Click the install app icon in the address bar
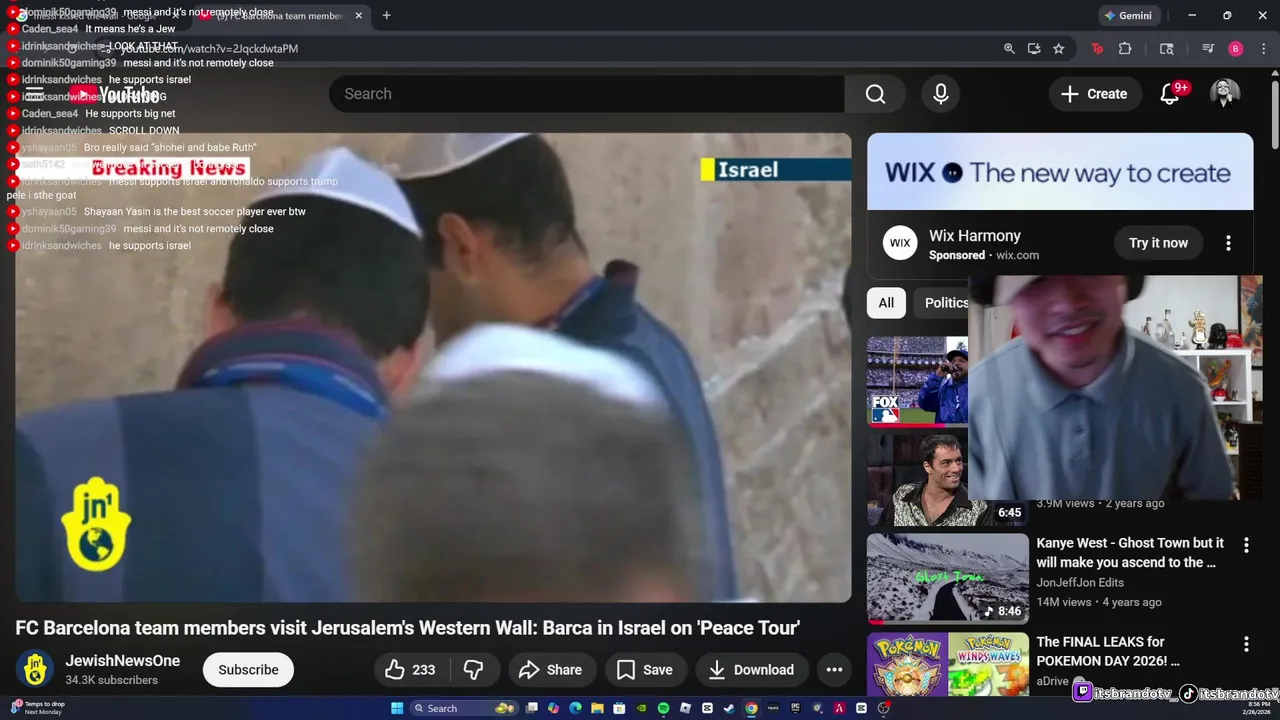 click(1034, 48)
